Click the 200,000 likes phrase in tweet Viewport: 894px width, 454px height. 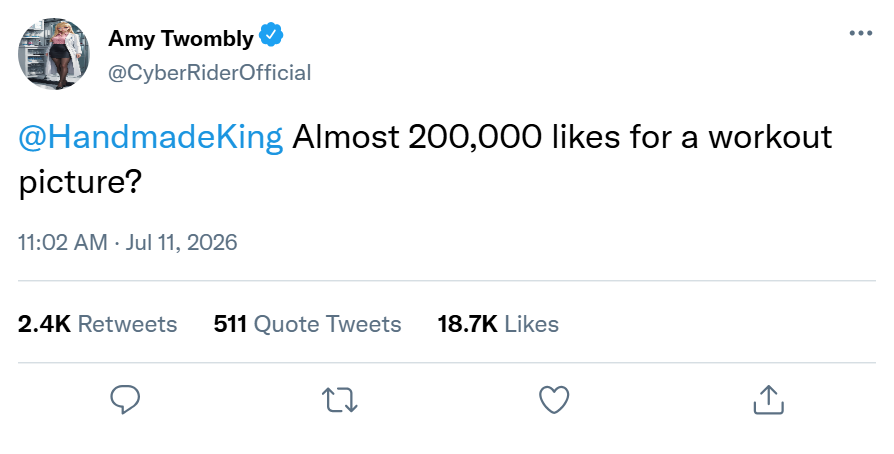(514, 137)
